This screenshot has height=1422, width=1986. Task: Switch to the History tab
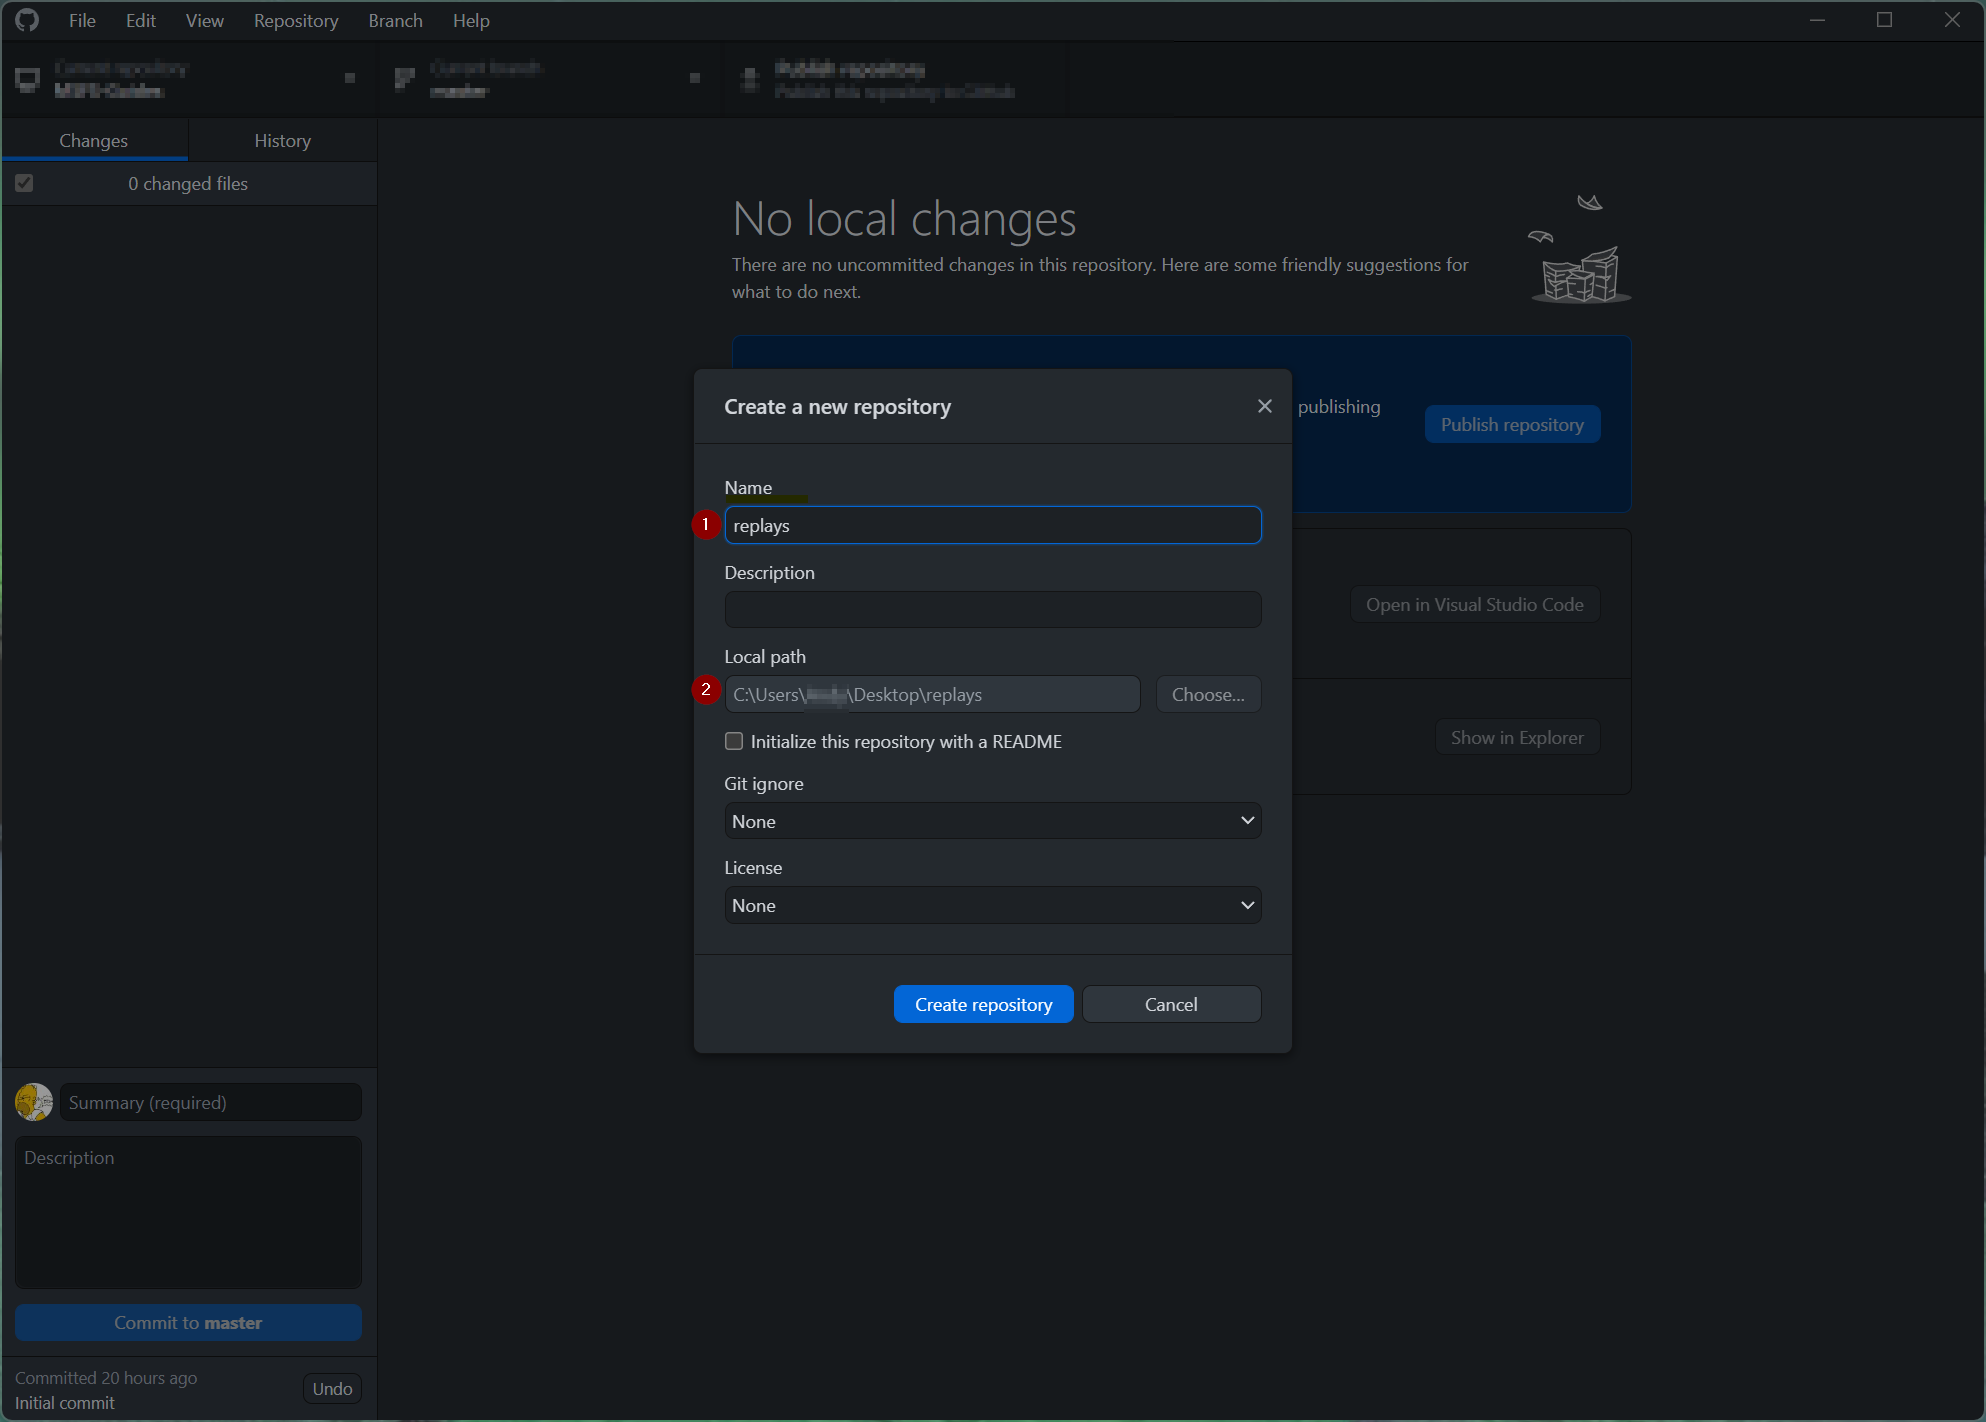pyautogui.click(x=283, y=140)
